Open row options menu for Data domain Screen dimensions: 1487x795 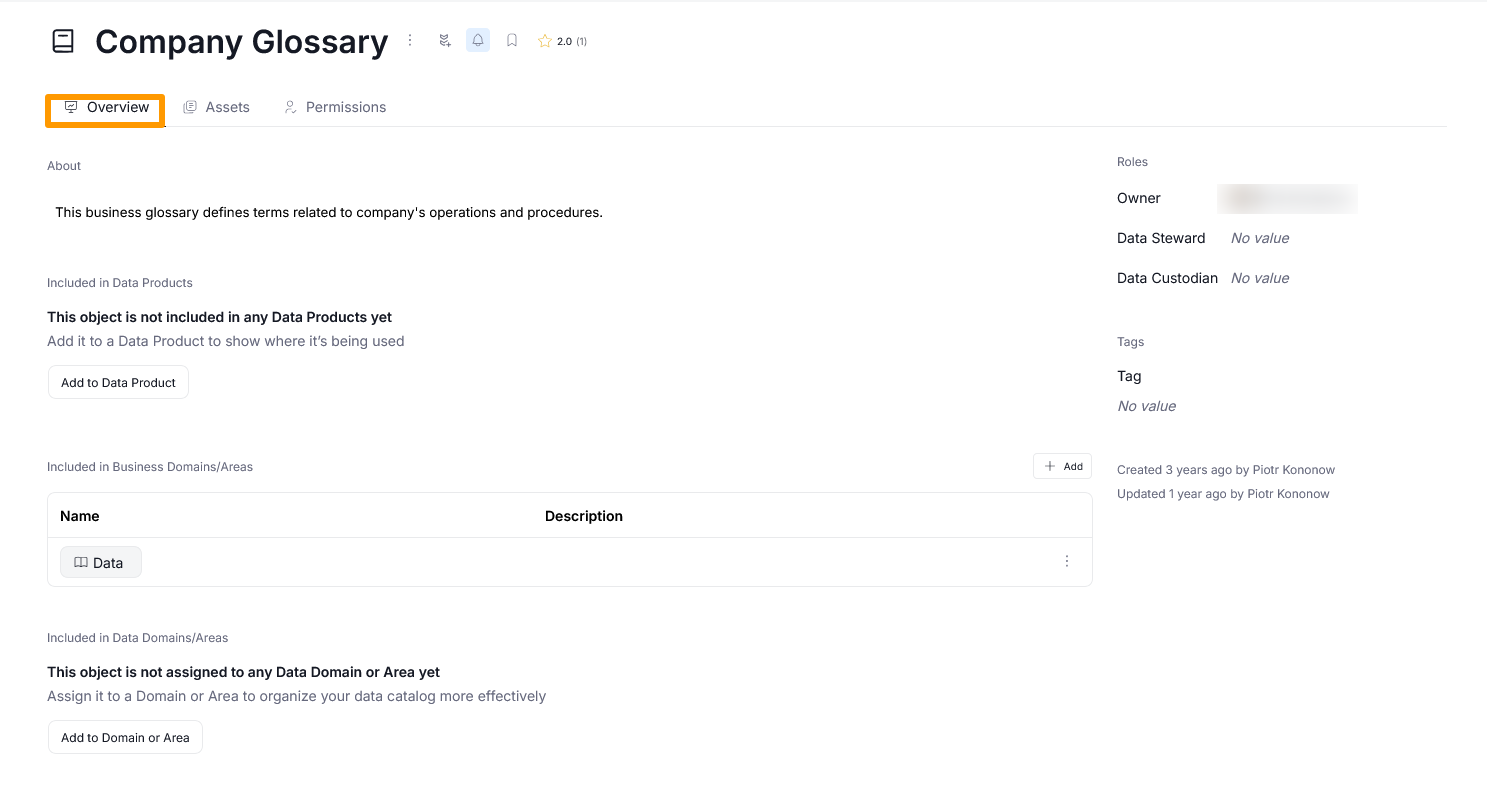click(x=1067, y=562)
